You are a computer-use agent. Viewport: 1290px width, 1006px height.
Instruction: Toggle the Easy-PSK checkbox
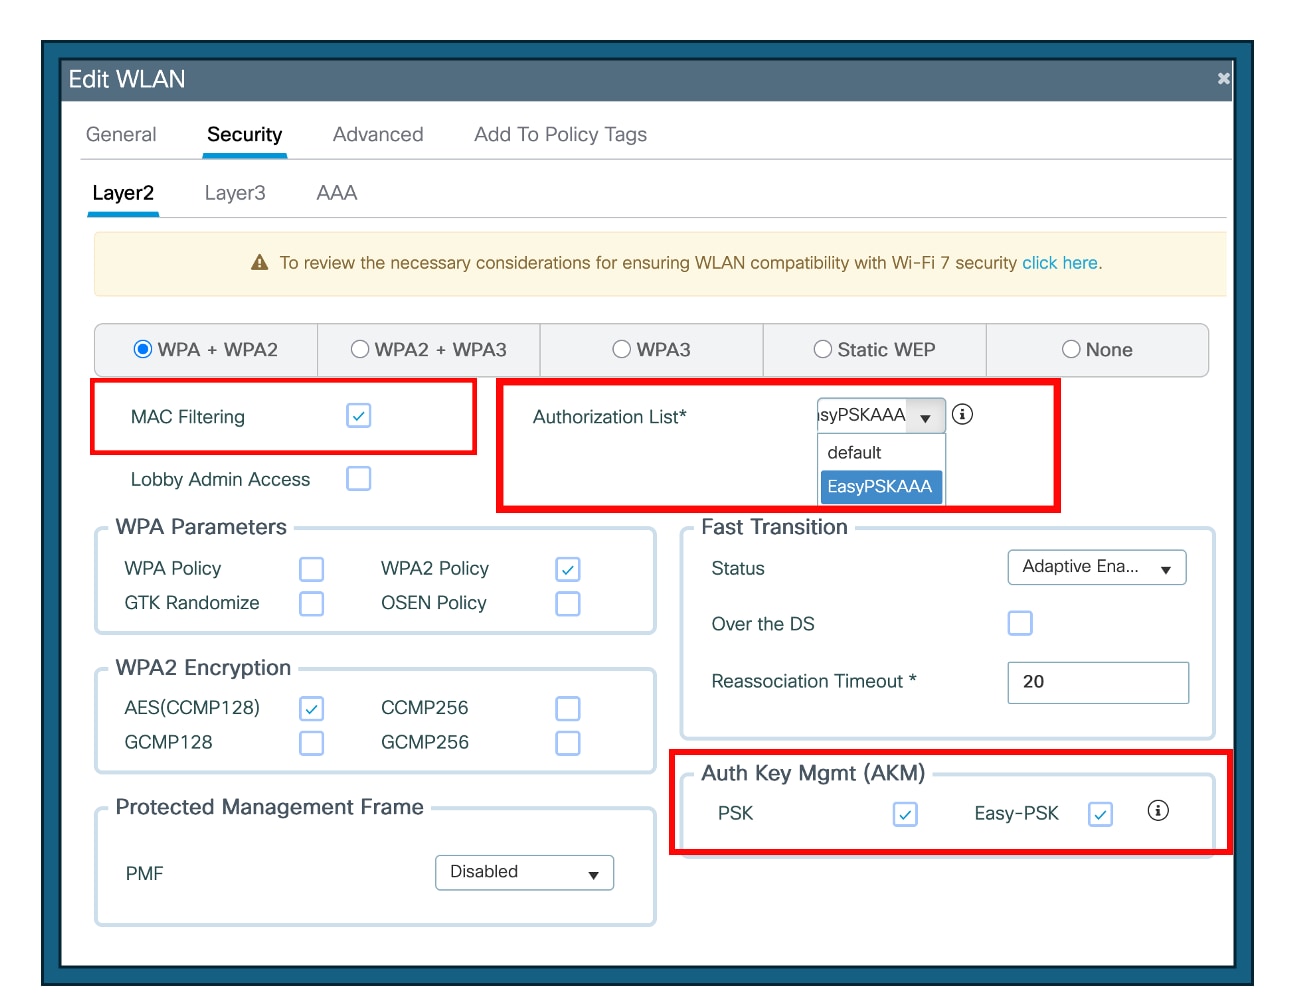(1100, 814)
